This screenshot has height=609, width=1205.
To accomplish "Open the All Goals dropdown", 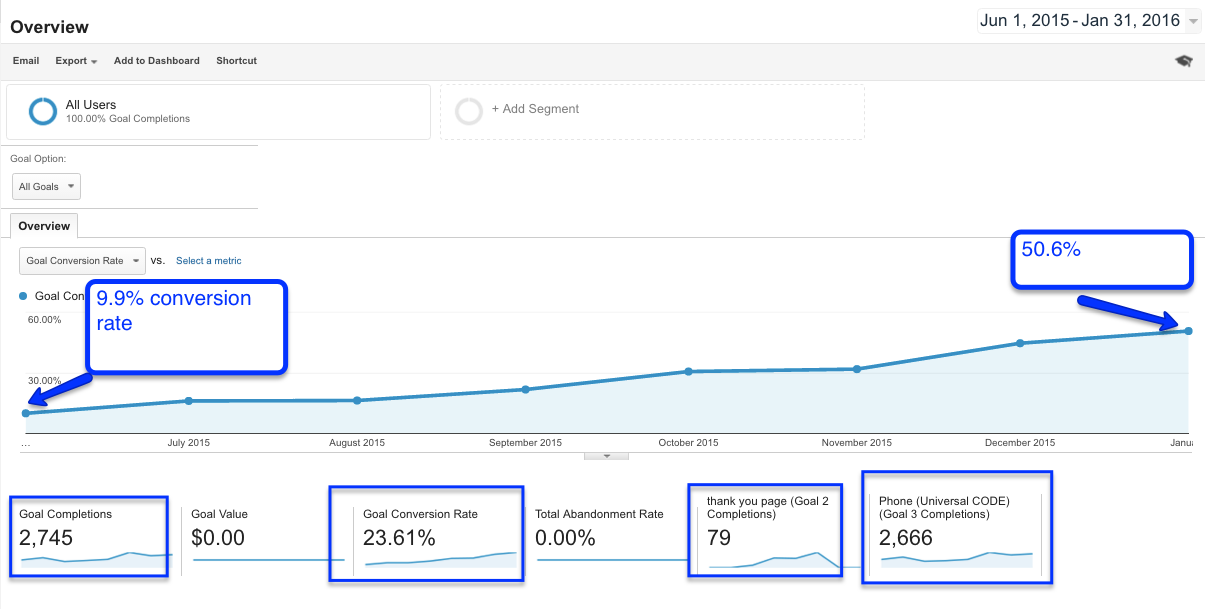I will pyautogui.click(x=47, y=187).
